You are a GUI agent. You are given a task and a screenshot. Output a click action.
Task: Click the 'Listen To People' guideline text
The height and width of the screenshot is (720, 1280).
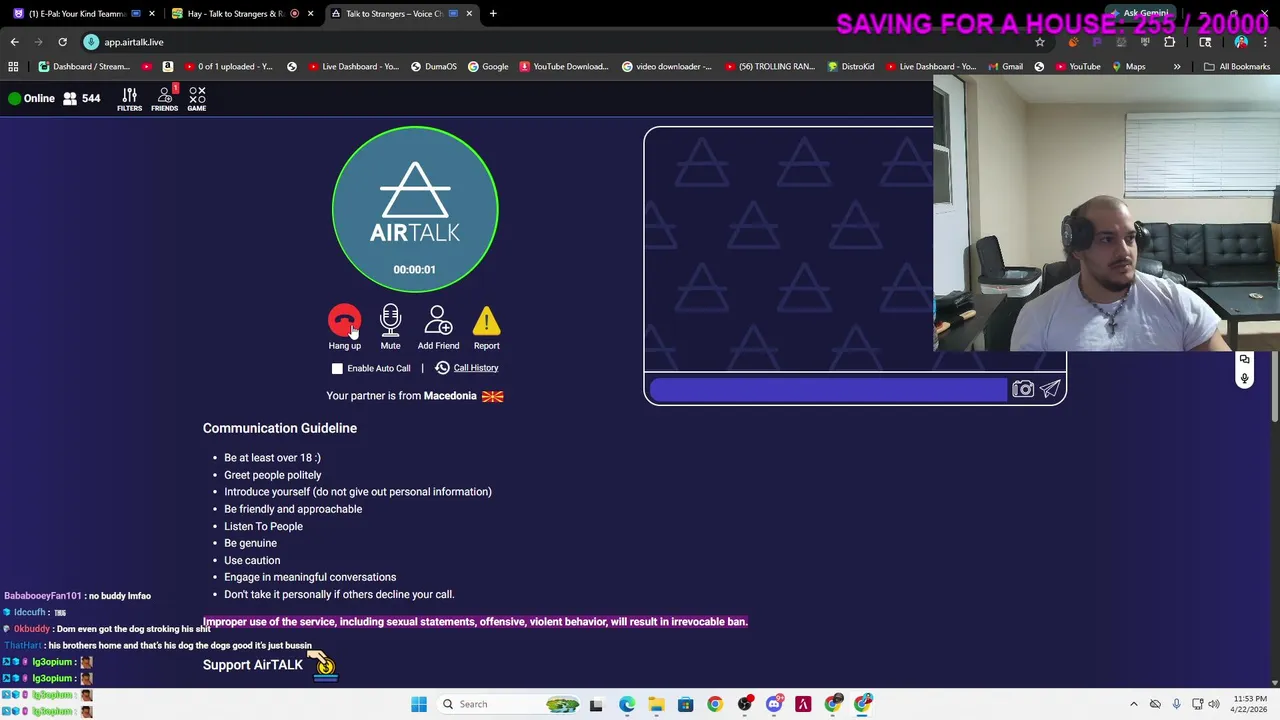263,526
